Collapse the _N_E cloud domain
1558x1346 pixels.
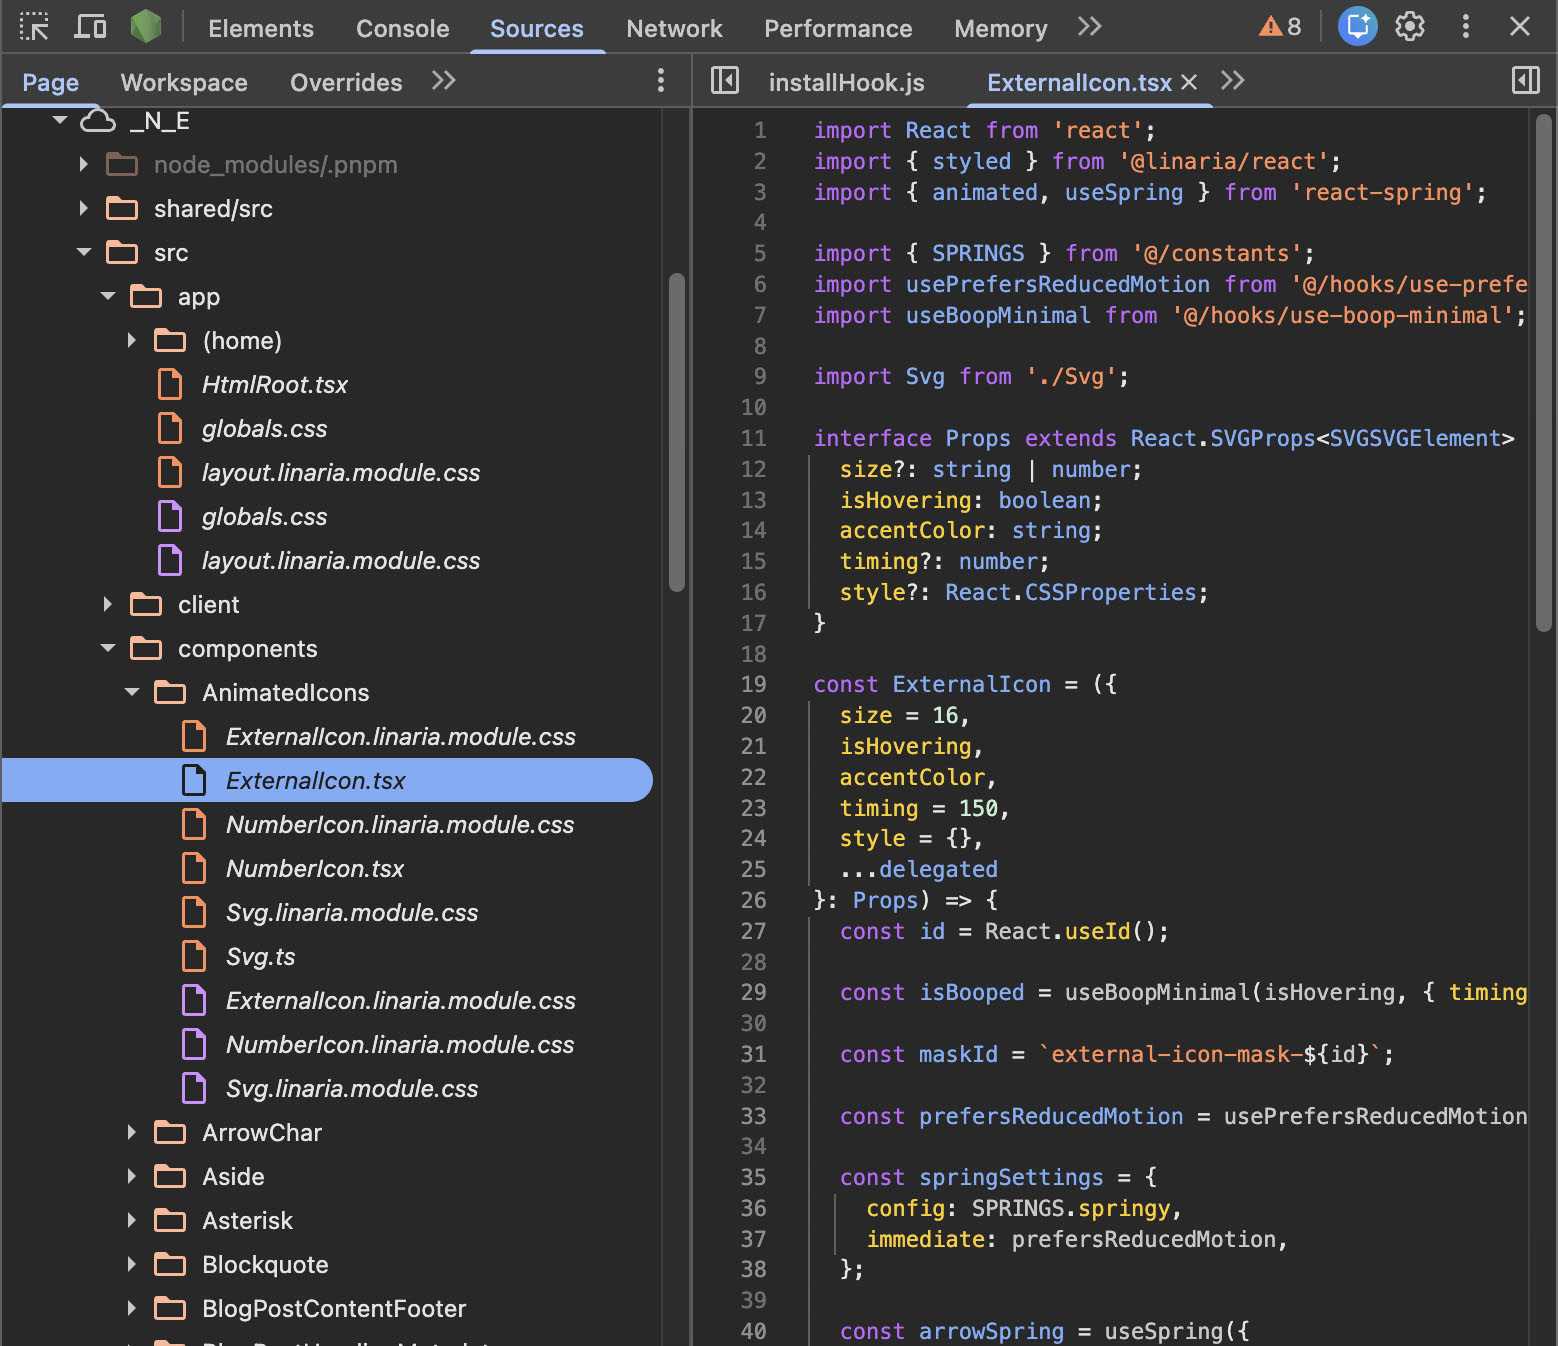60,121
